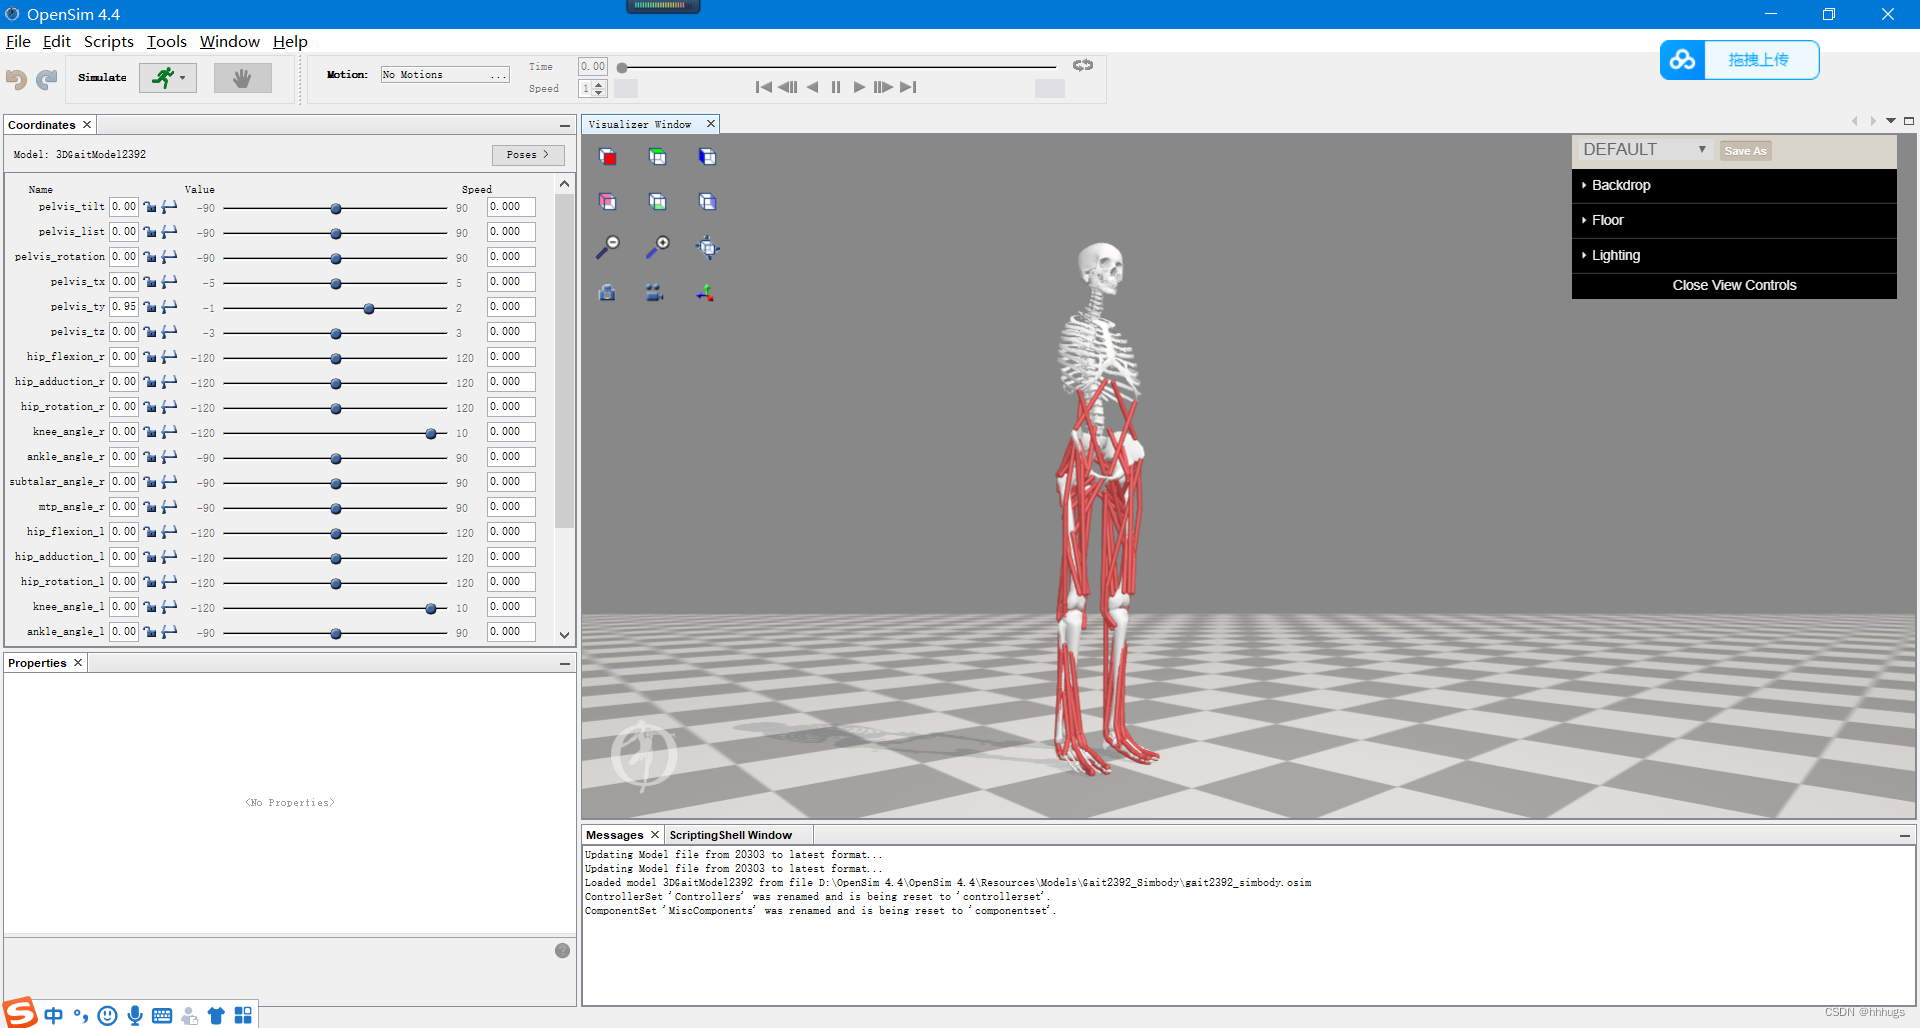Viewport: 1920px width, 1028px height.
Task: Step one frame forward in motion
Action: (x=882, y=87)
